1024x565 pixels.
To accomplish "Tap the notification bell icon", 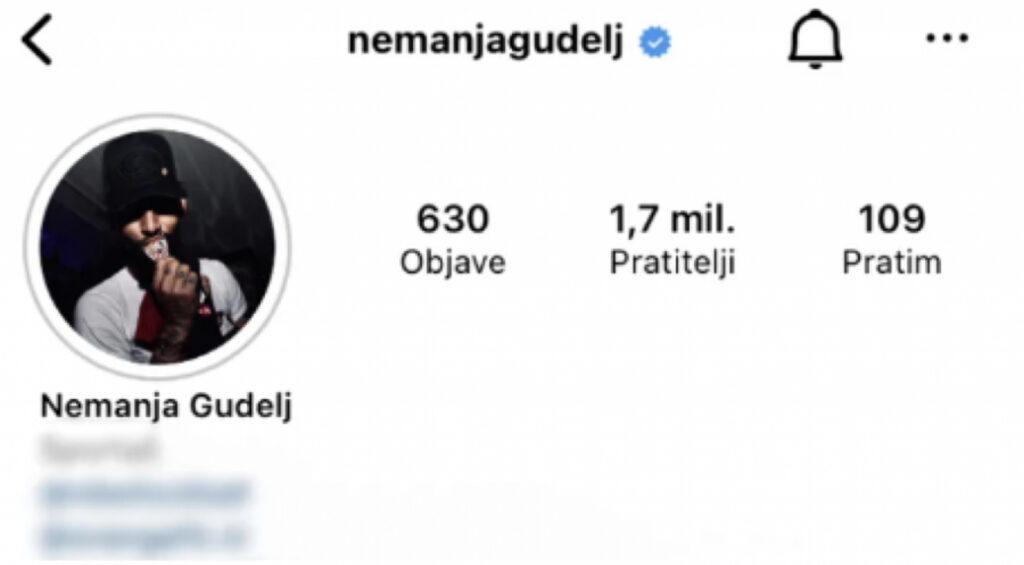I will [x=816, y=39].
